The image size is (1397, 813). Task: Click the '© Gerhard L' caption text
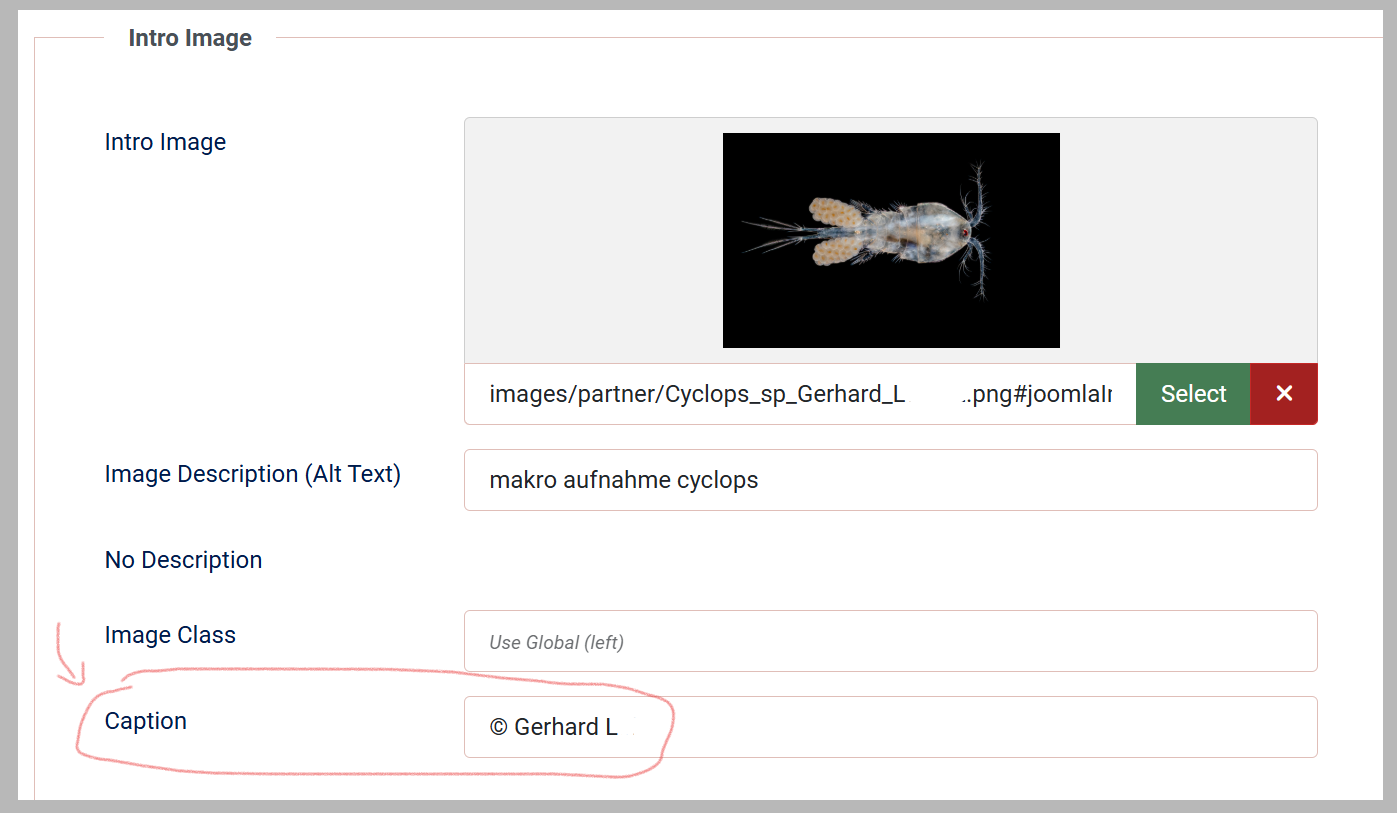point(553,727)
